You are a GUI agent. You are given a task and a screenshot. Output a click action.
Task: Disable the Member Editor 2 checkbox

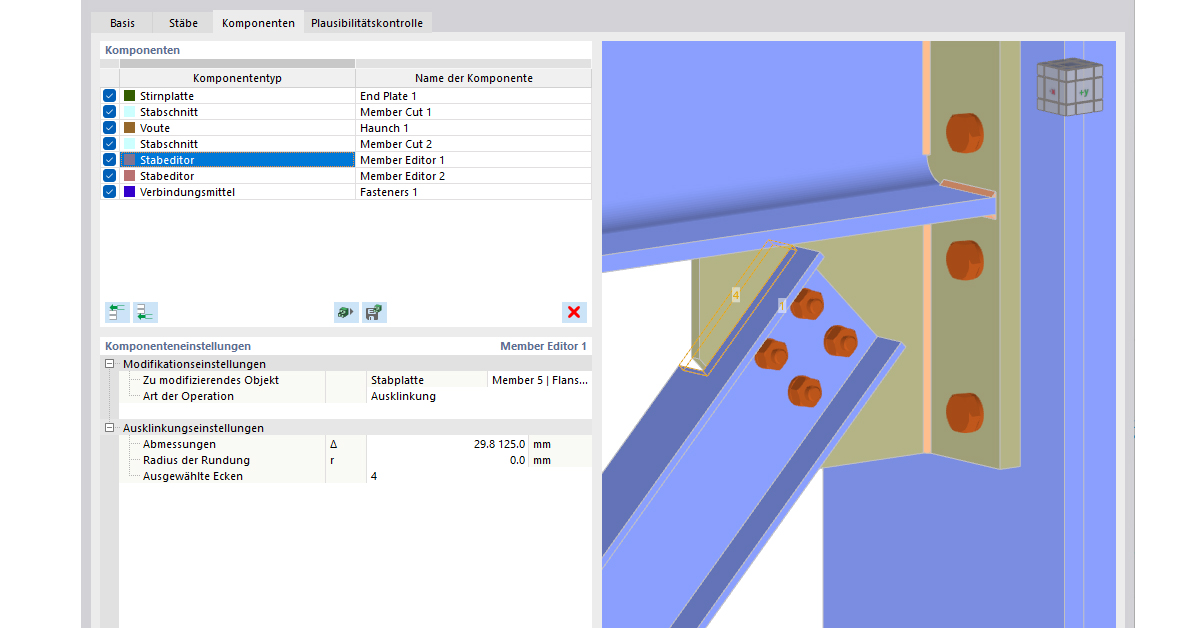[x=110, y=176]
